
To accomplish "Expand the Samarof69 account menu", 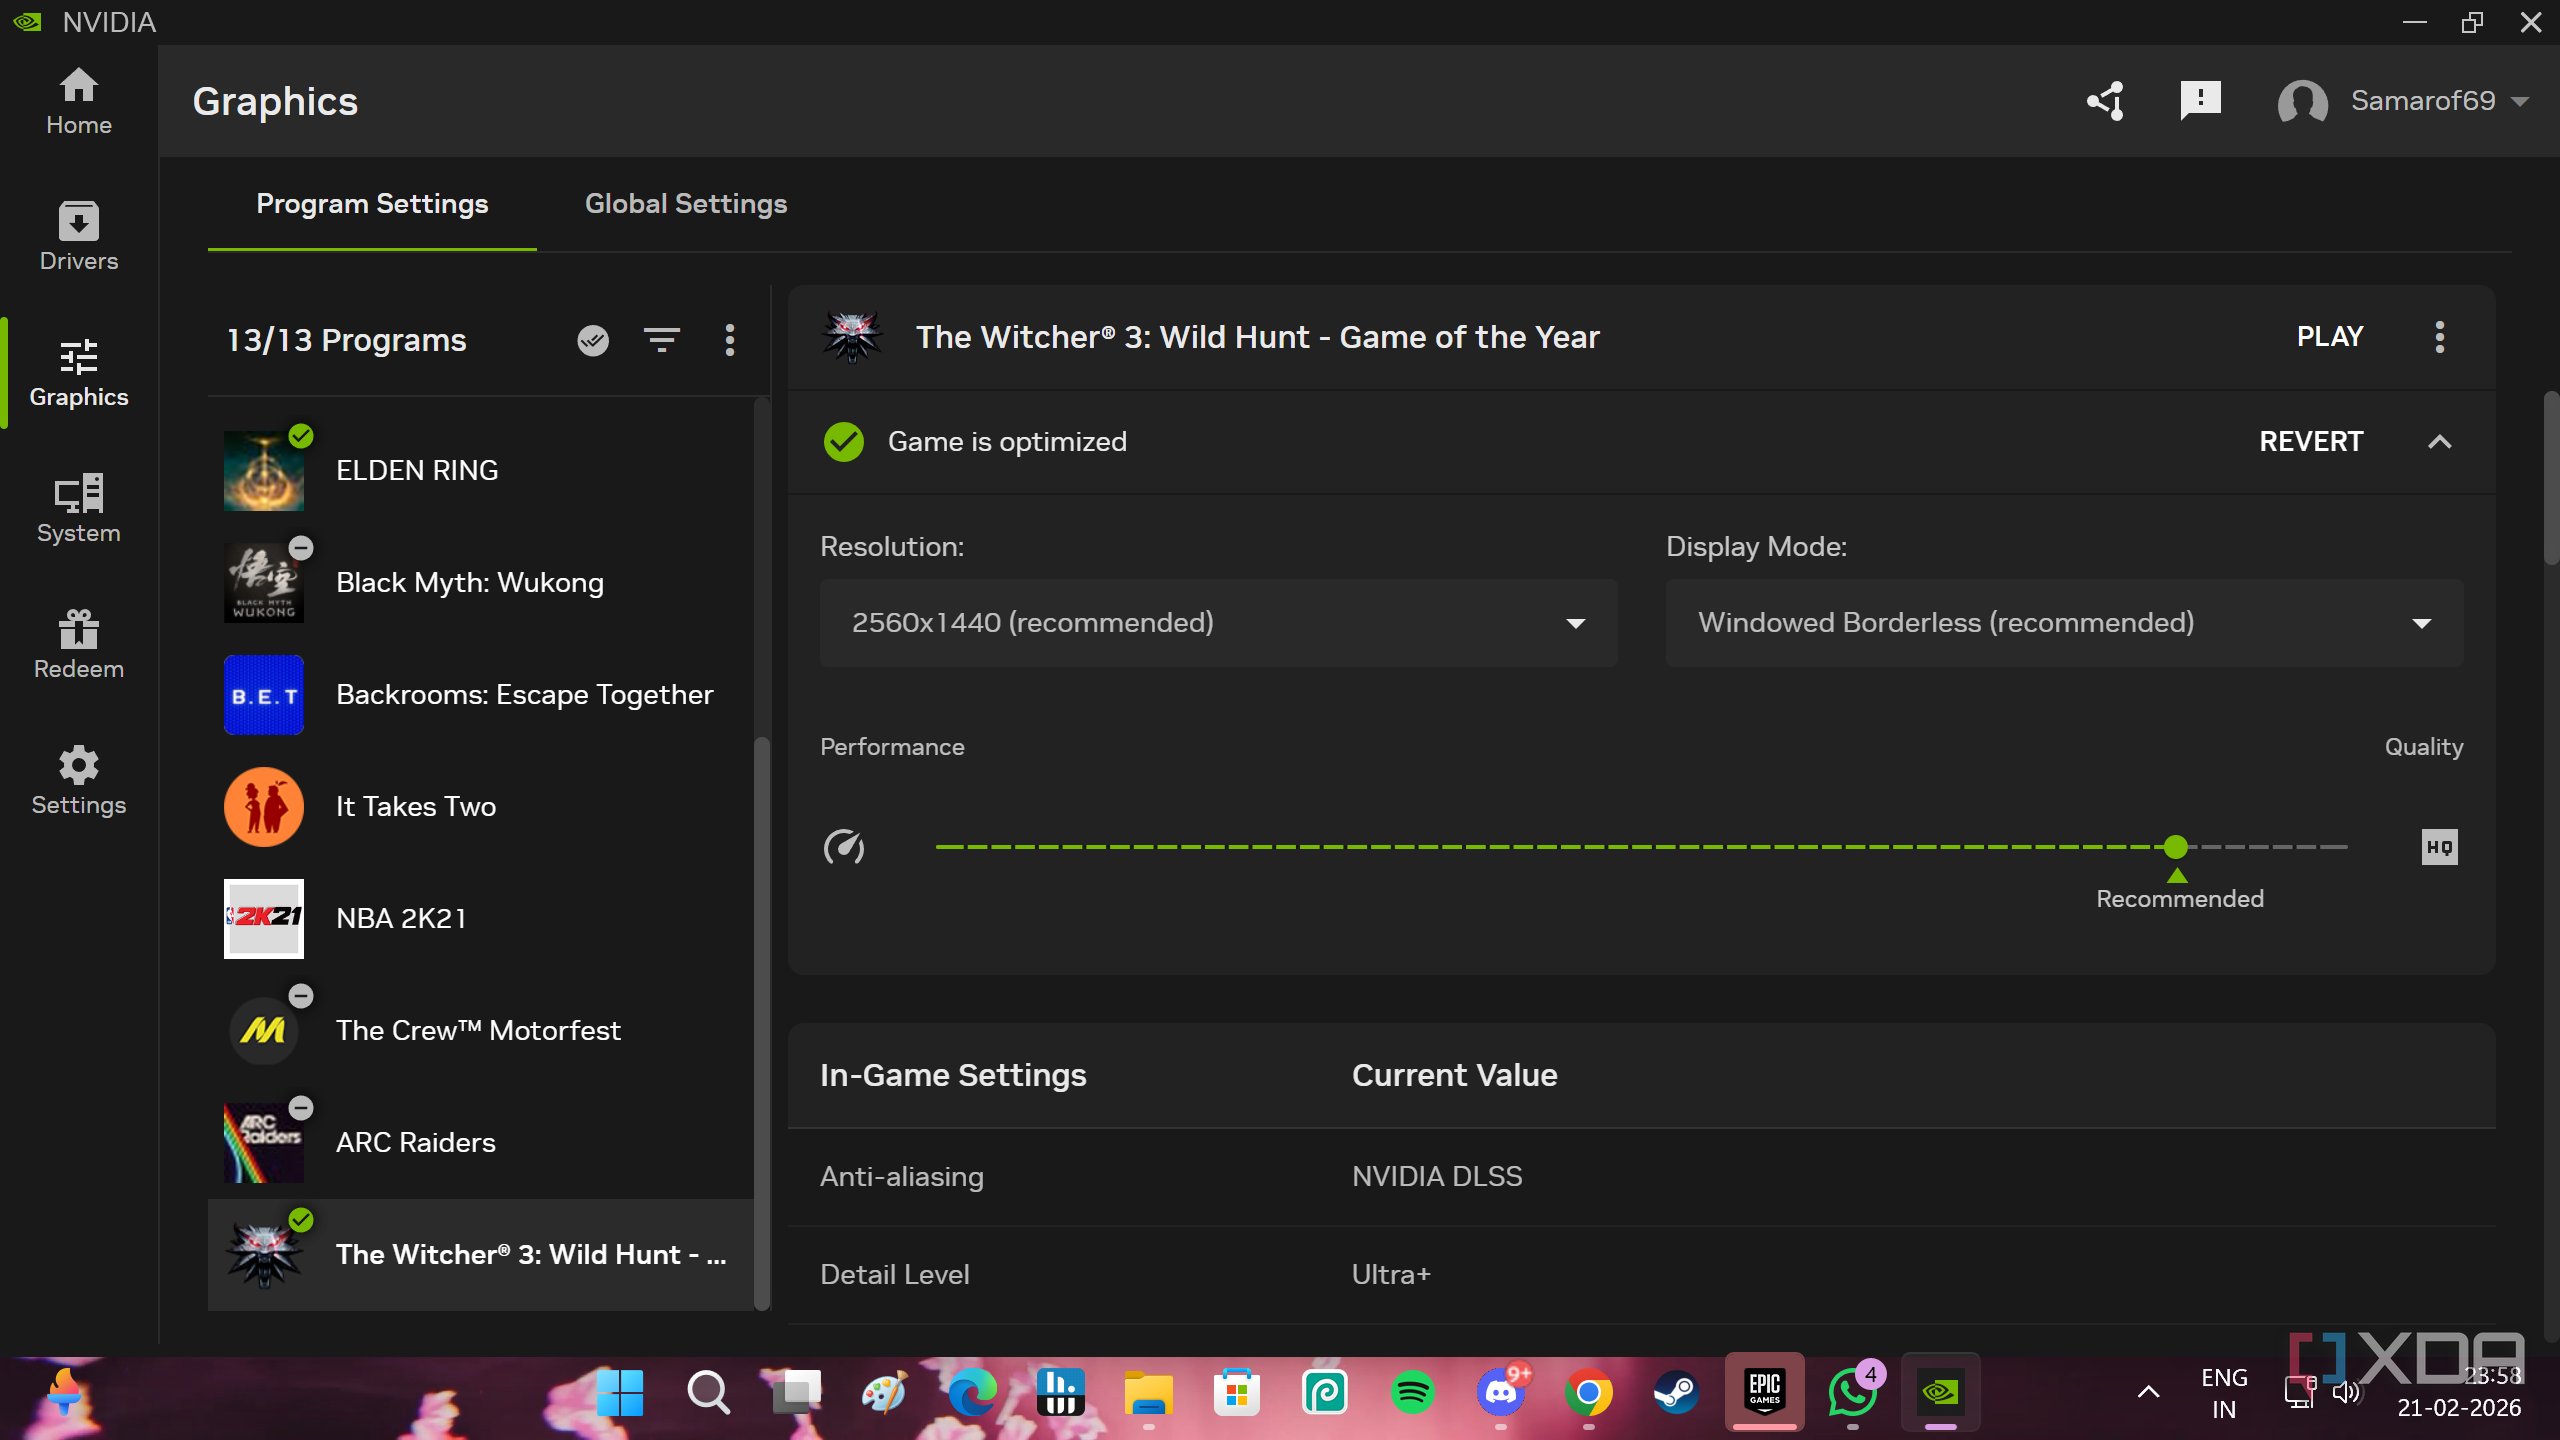I will coord(2404,101).
